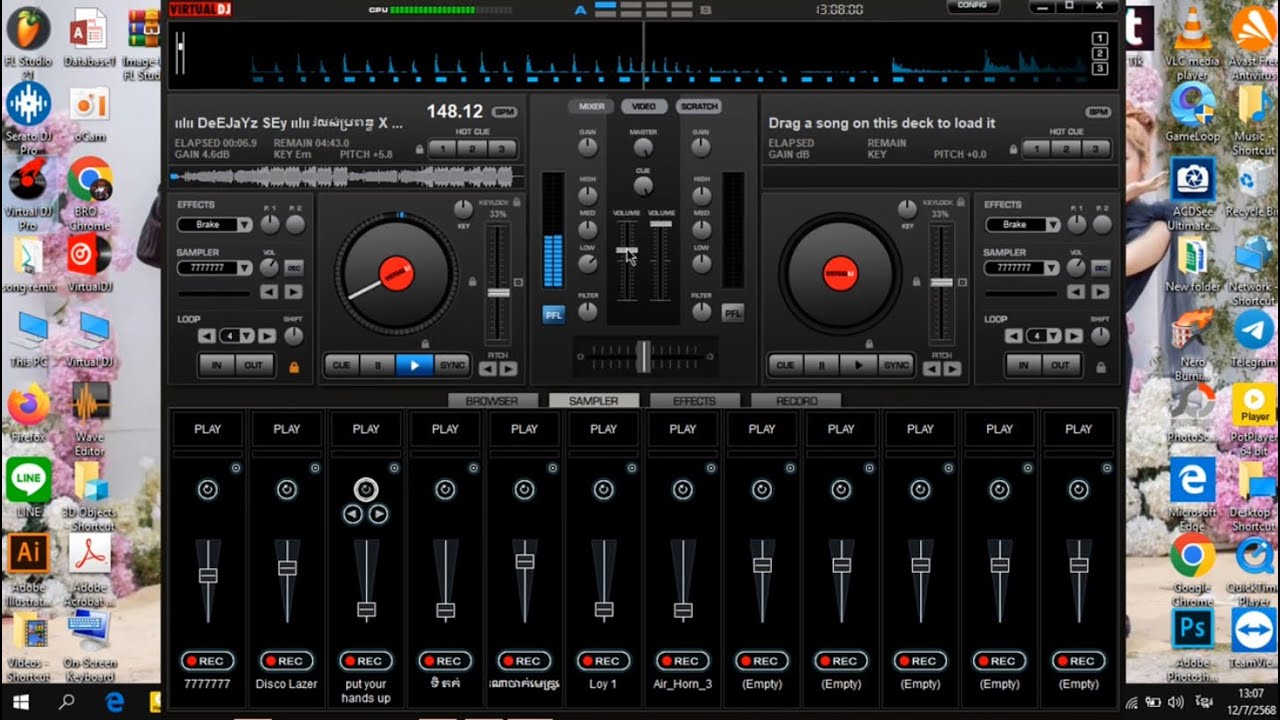This screenshot has width=1280, height=720.
Task: Start playback with left deck Play button
Action: pyautogui.click(x=414, y=365)
